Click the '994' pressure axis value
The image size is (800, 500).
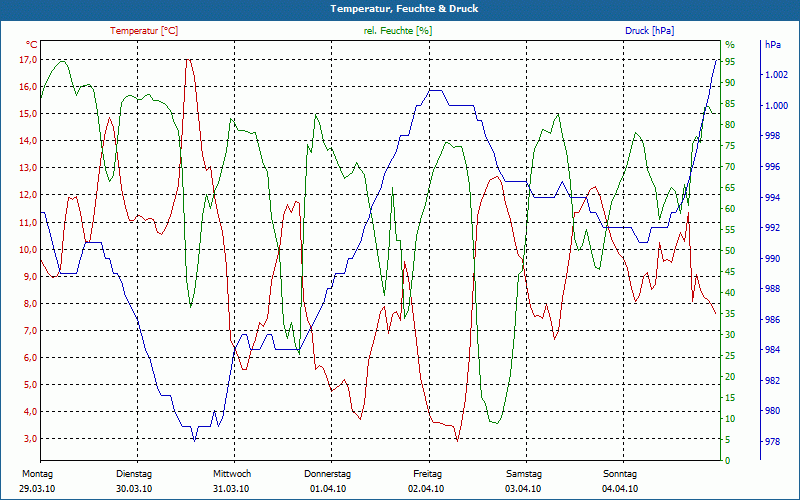coord(772,197)
